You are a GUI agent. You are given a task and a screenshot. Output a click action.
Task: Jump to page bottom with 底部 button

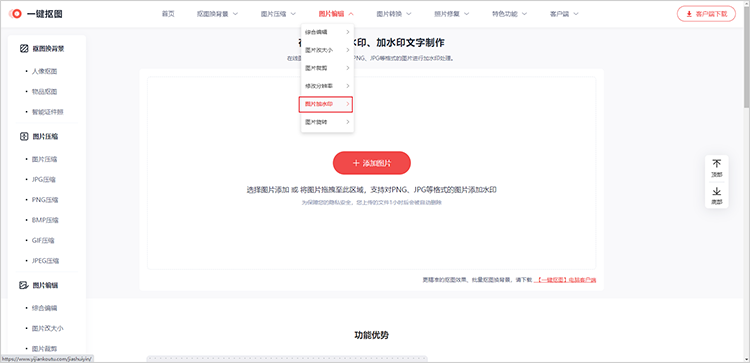point(717,196)
